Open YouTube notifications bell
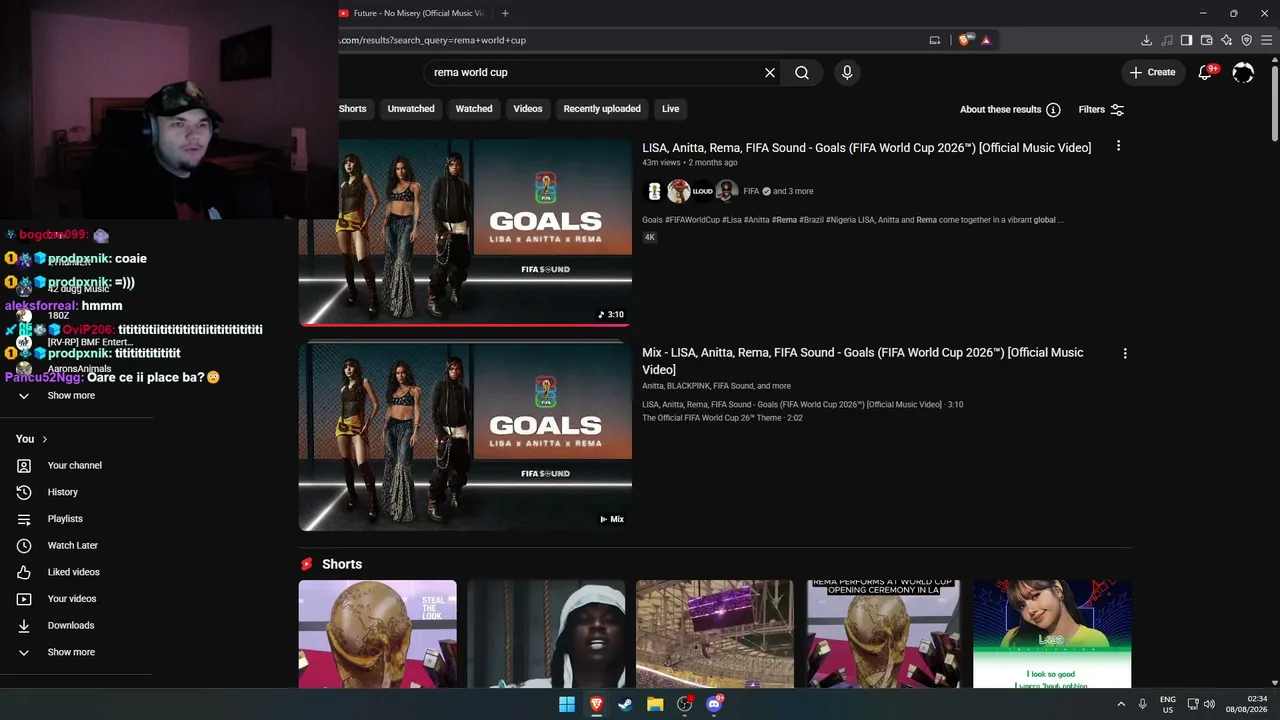This screenshot has width=1280, height=720. (1205, 72)
